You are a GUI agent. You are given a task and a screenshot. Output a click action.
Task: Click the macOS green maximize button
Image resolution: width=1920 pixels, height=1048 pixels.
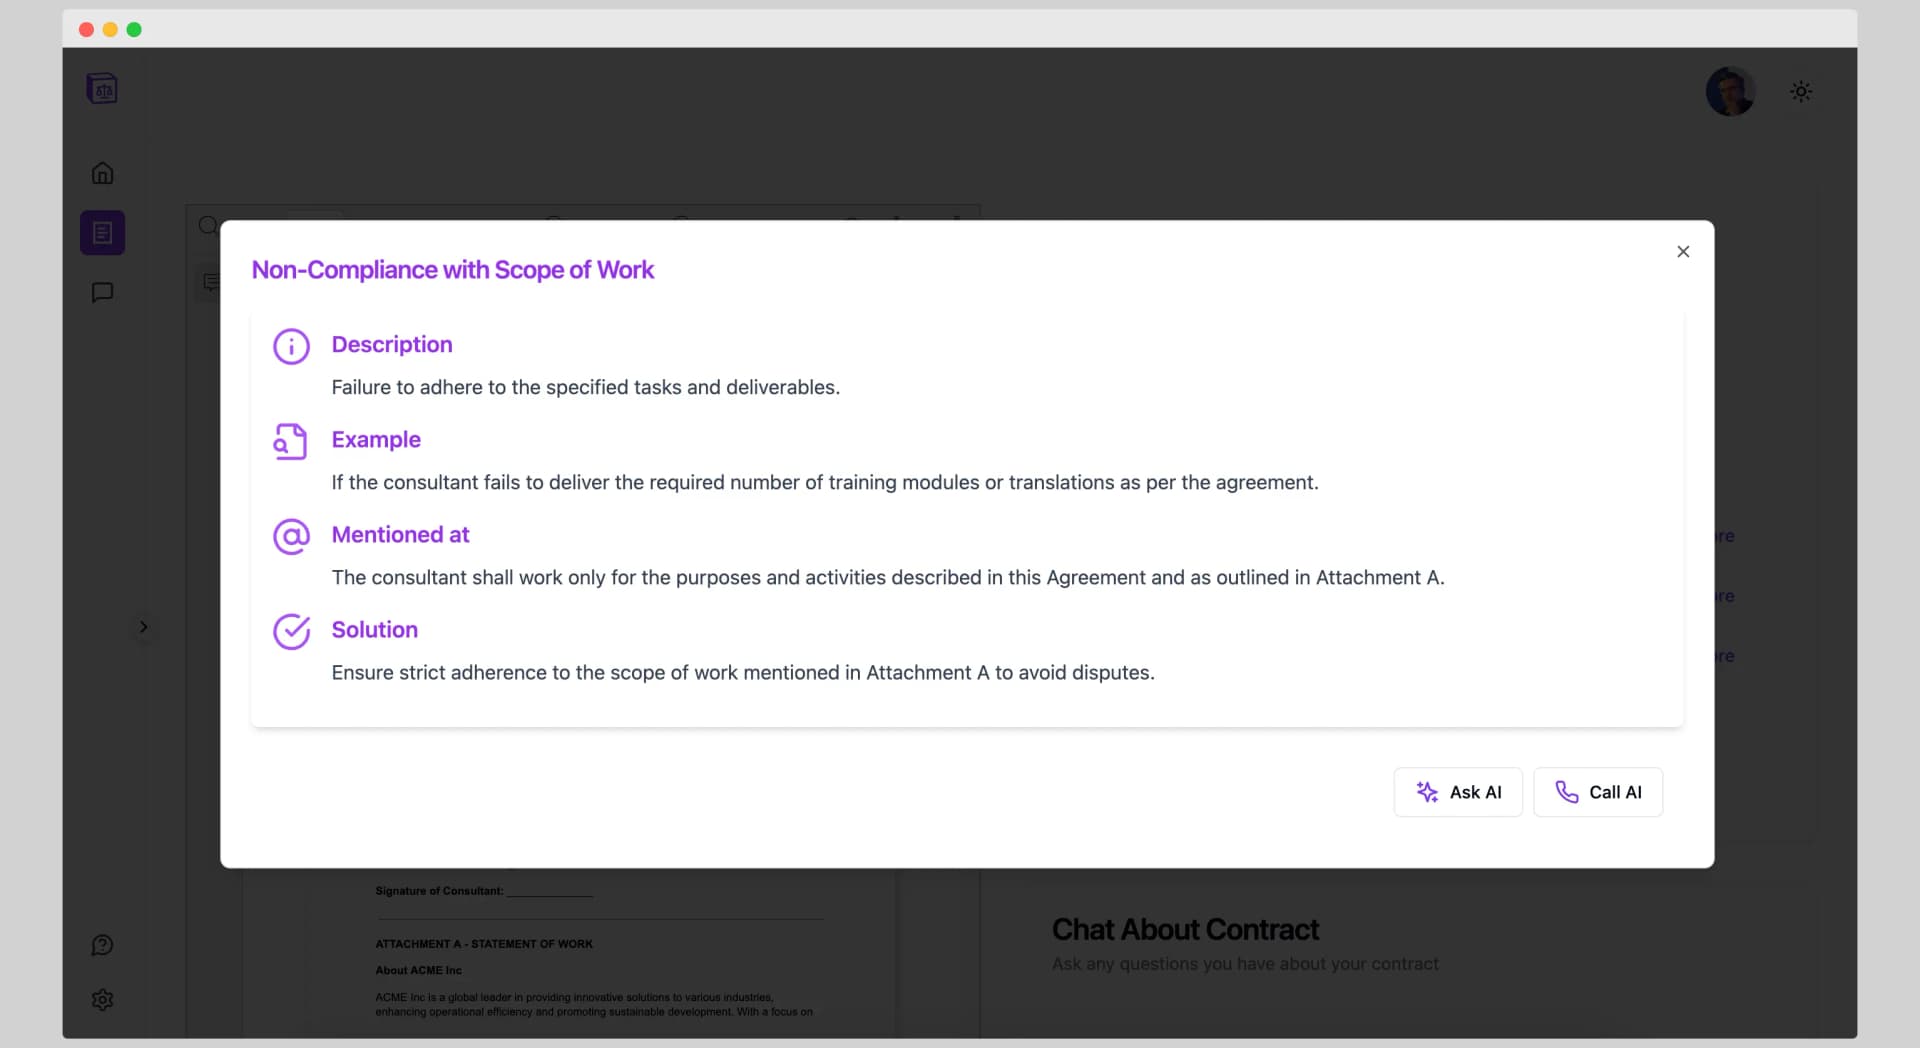pos(134,30)
